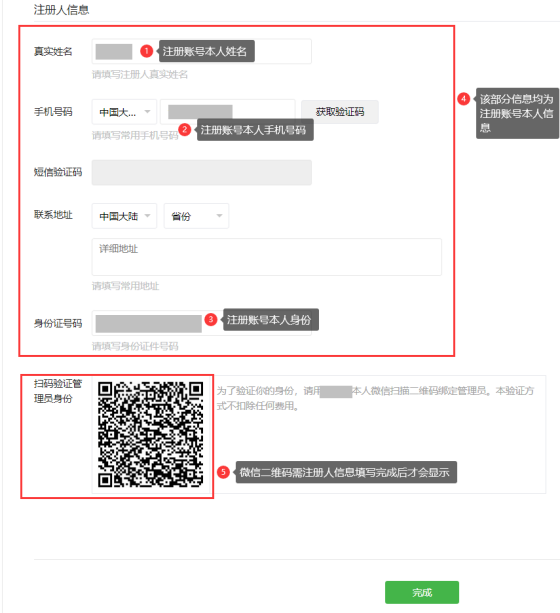
Task: Click the red number 1 annotation marker
Action: pyautogui.click(x=147, y=51)
